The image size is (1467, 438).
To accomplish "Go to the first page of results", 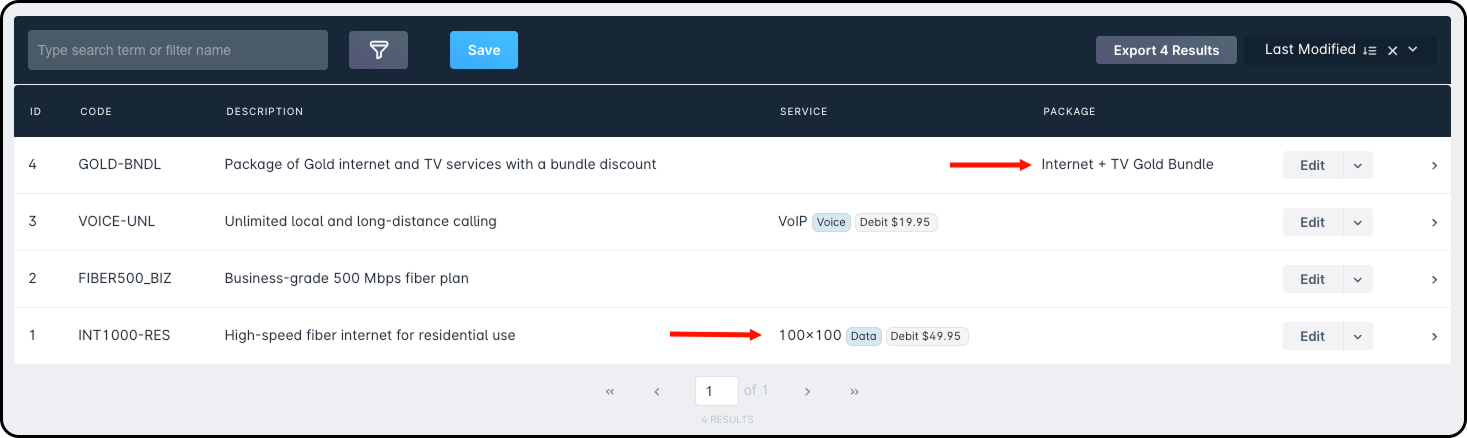I will tap(610, 392).
